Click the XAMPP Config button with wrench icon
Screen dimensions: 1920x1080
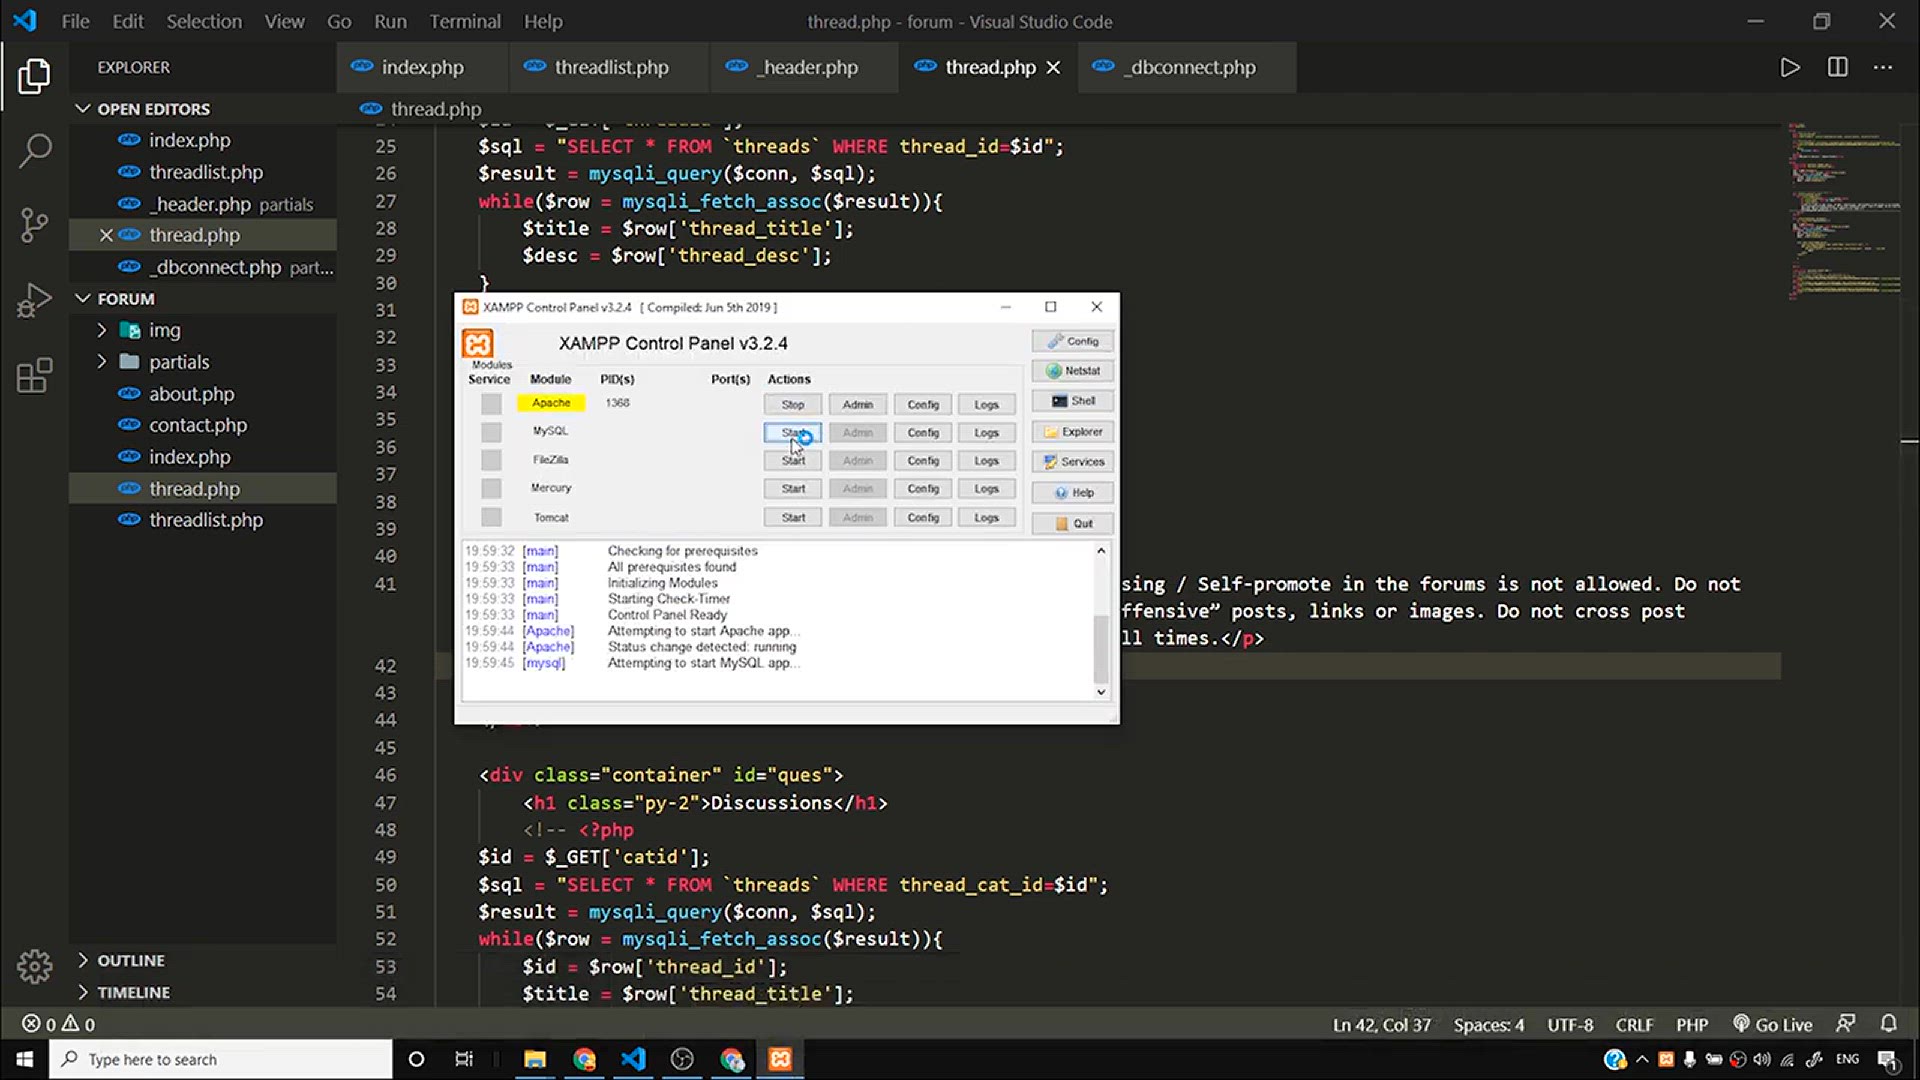(x=1073, y=341)
